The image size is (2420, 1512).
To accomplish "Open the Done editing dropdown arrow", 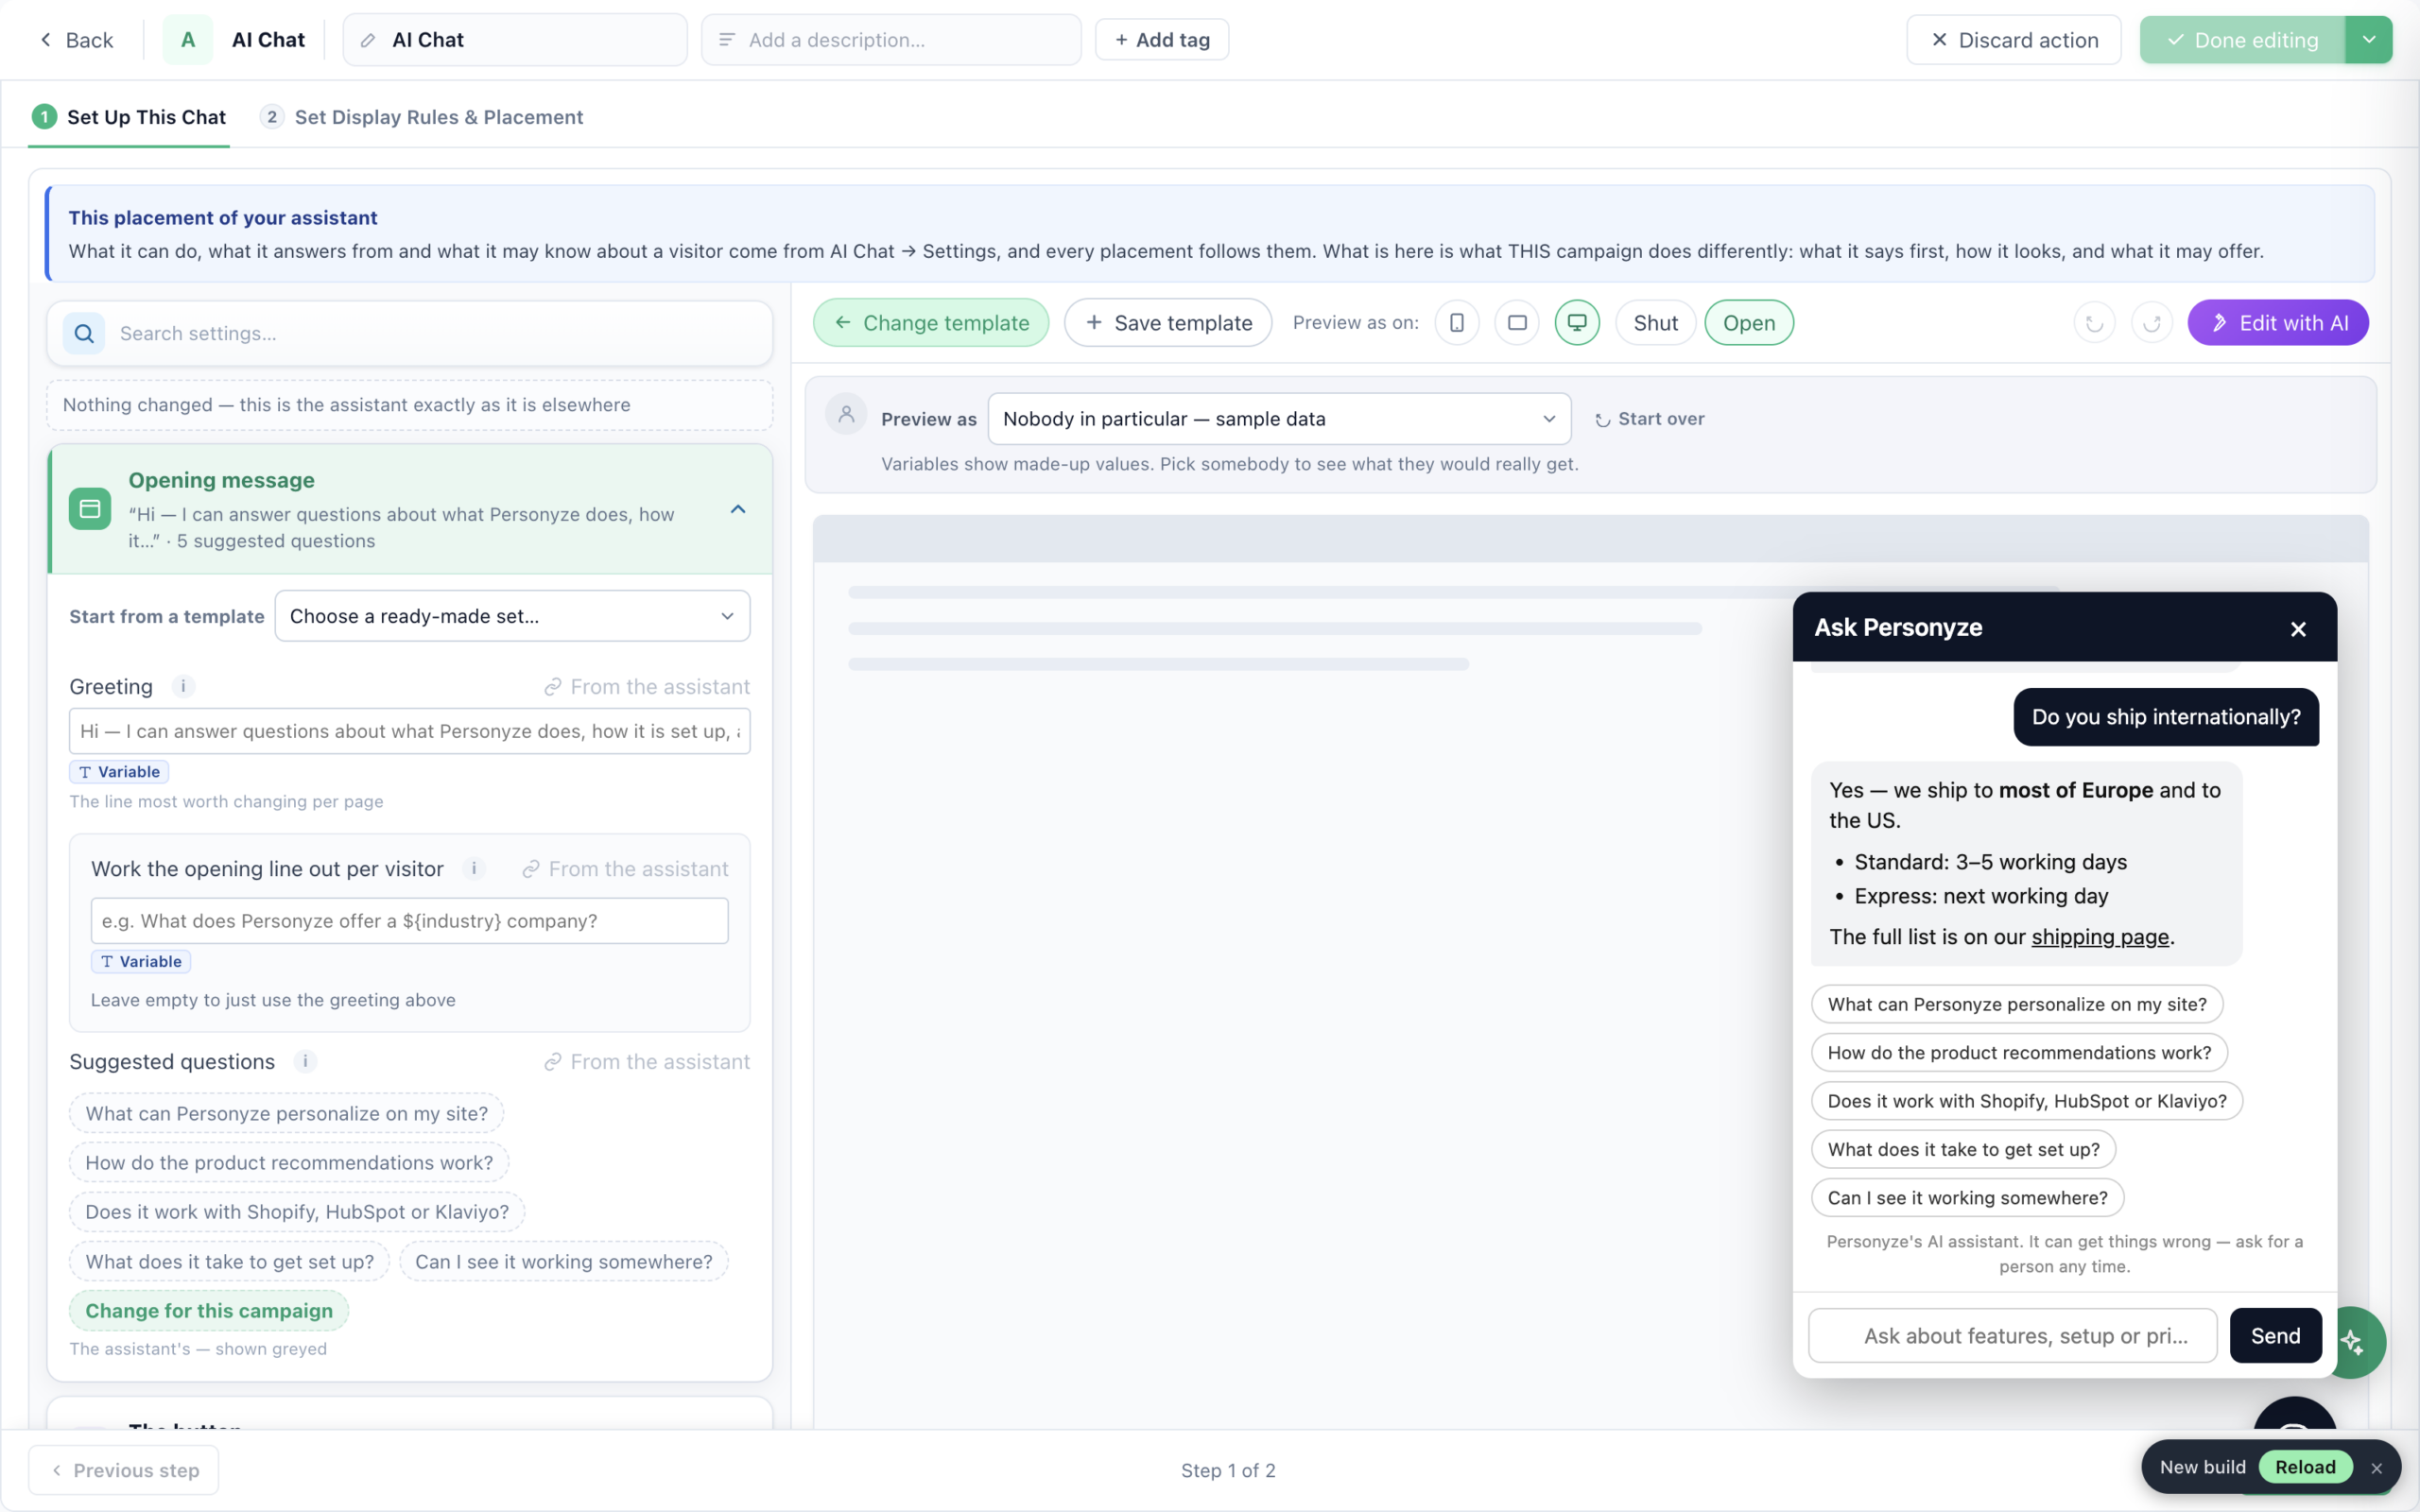I will click(x=2369, y=40).
